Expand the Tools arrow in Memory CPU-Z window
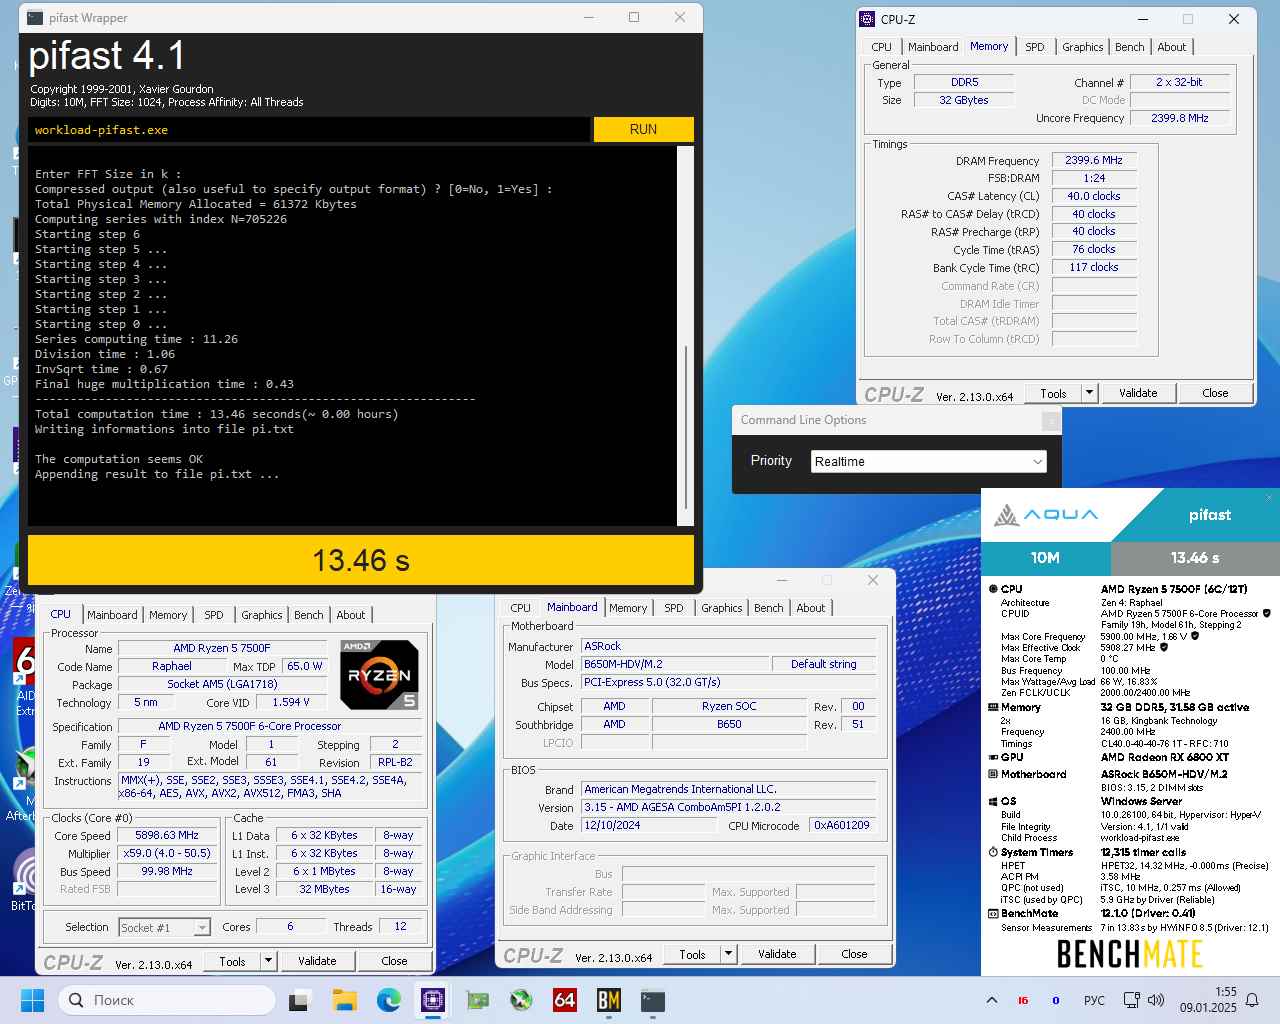Screen dimensions: 1280x1024 (1089, 393)
